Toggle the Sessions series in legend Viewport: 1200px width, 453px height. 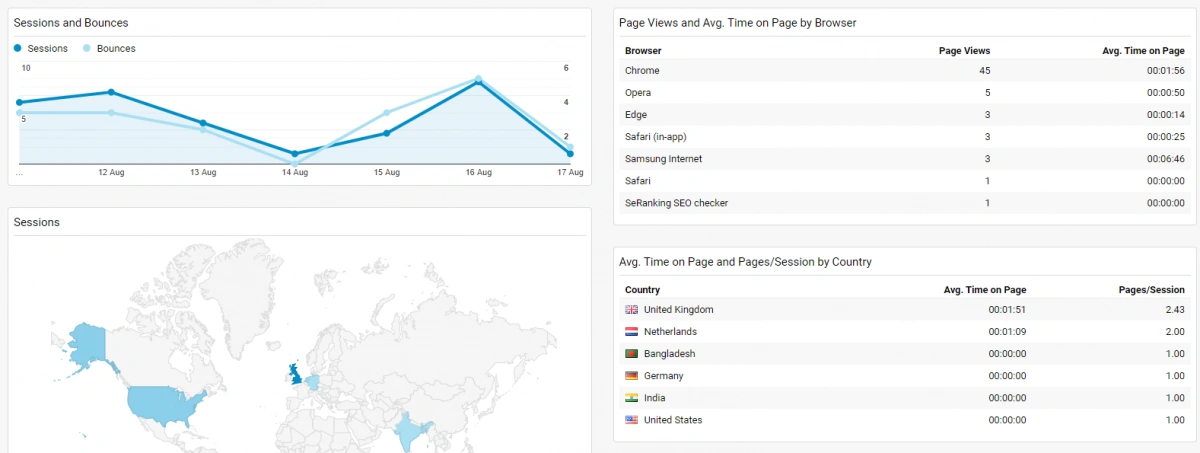click(41, 48)
